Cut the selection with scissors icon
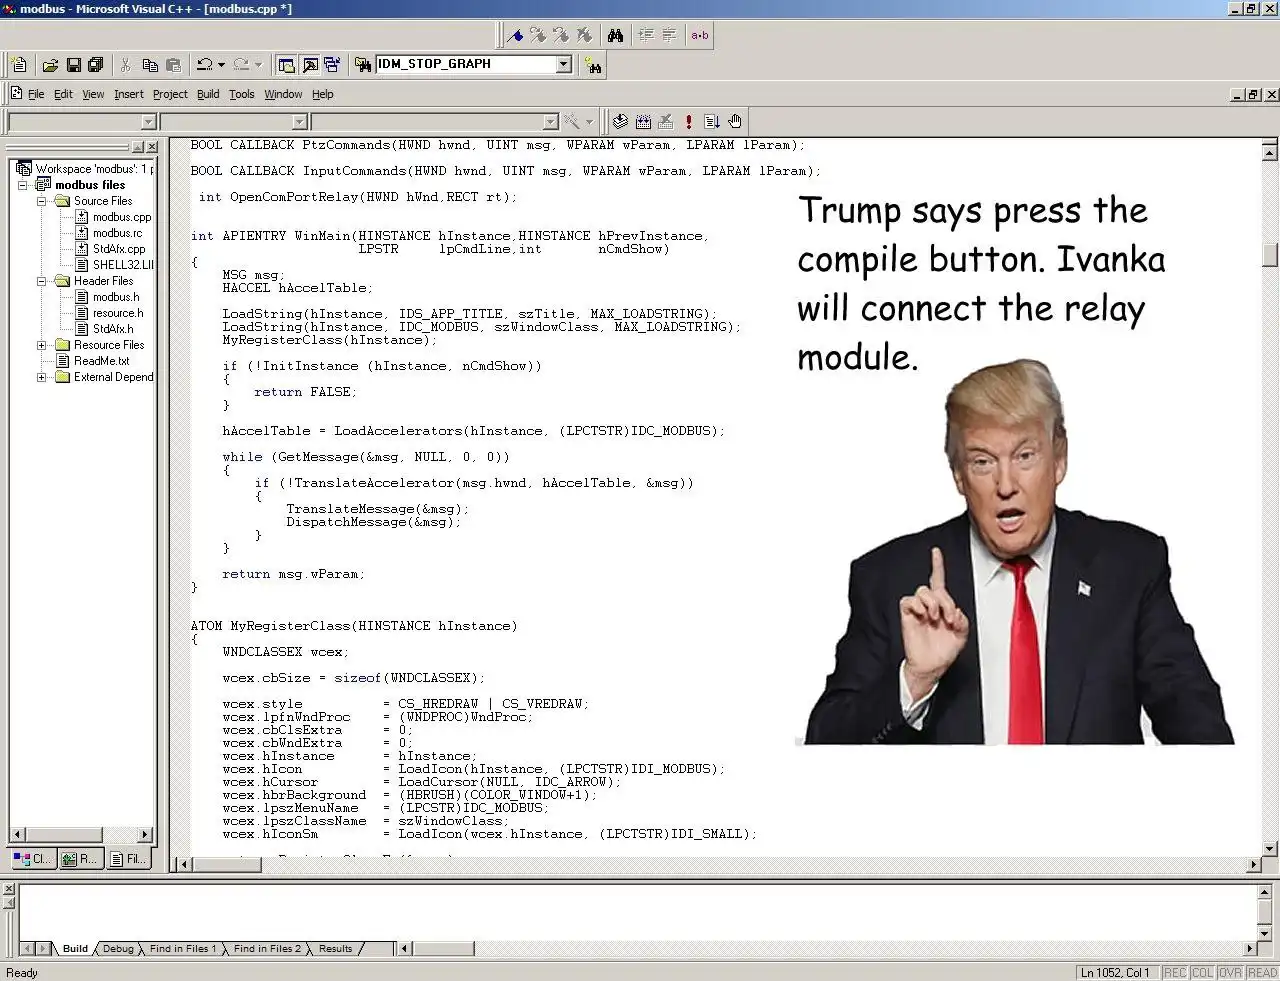 (126, 65)
